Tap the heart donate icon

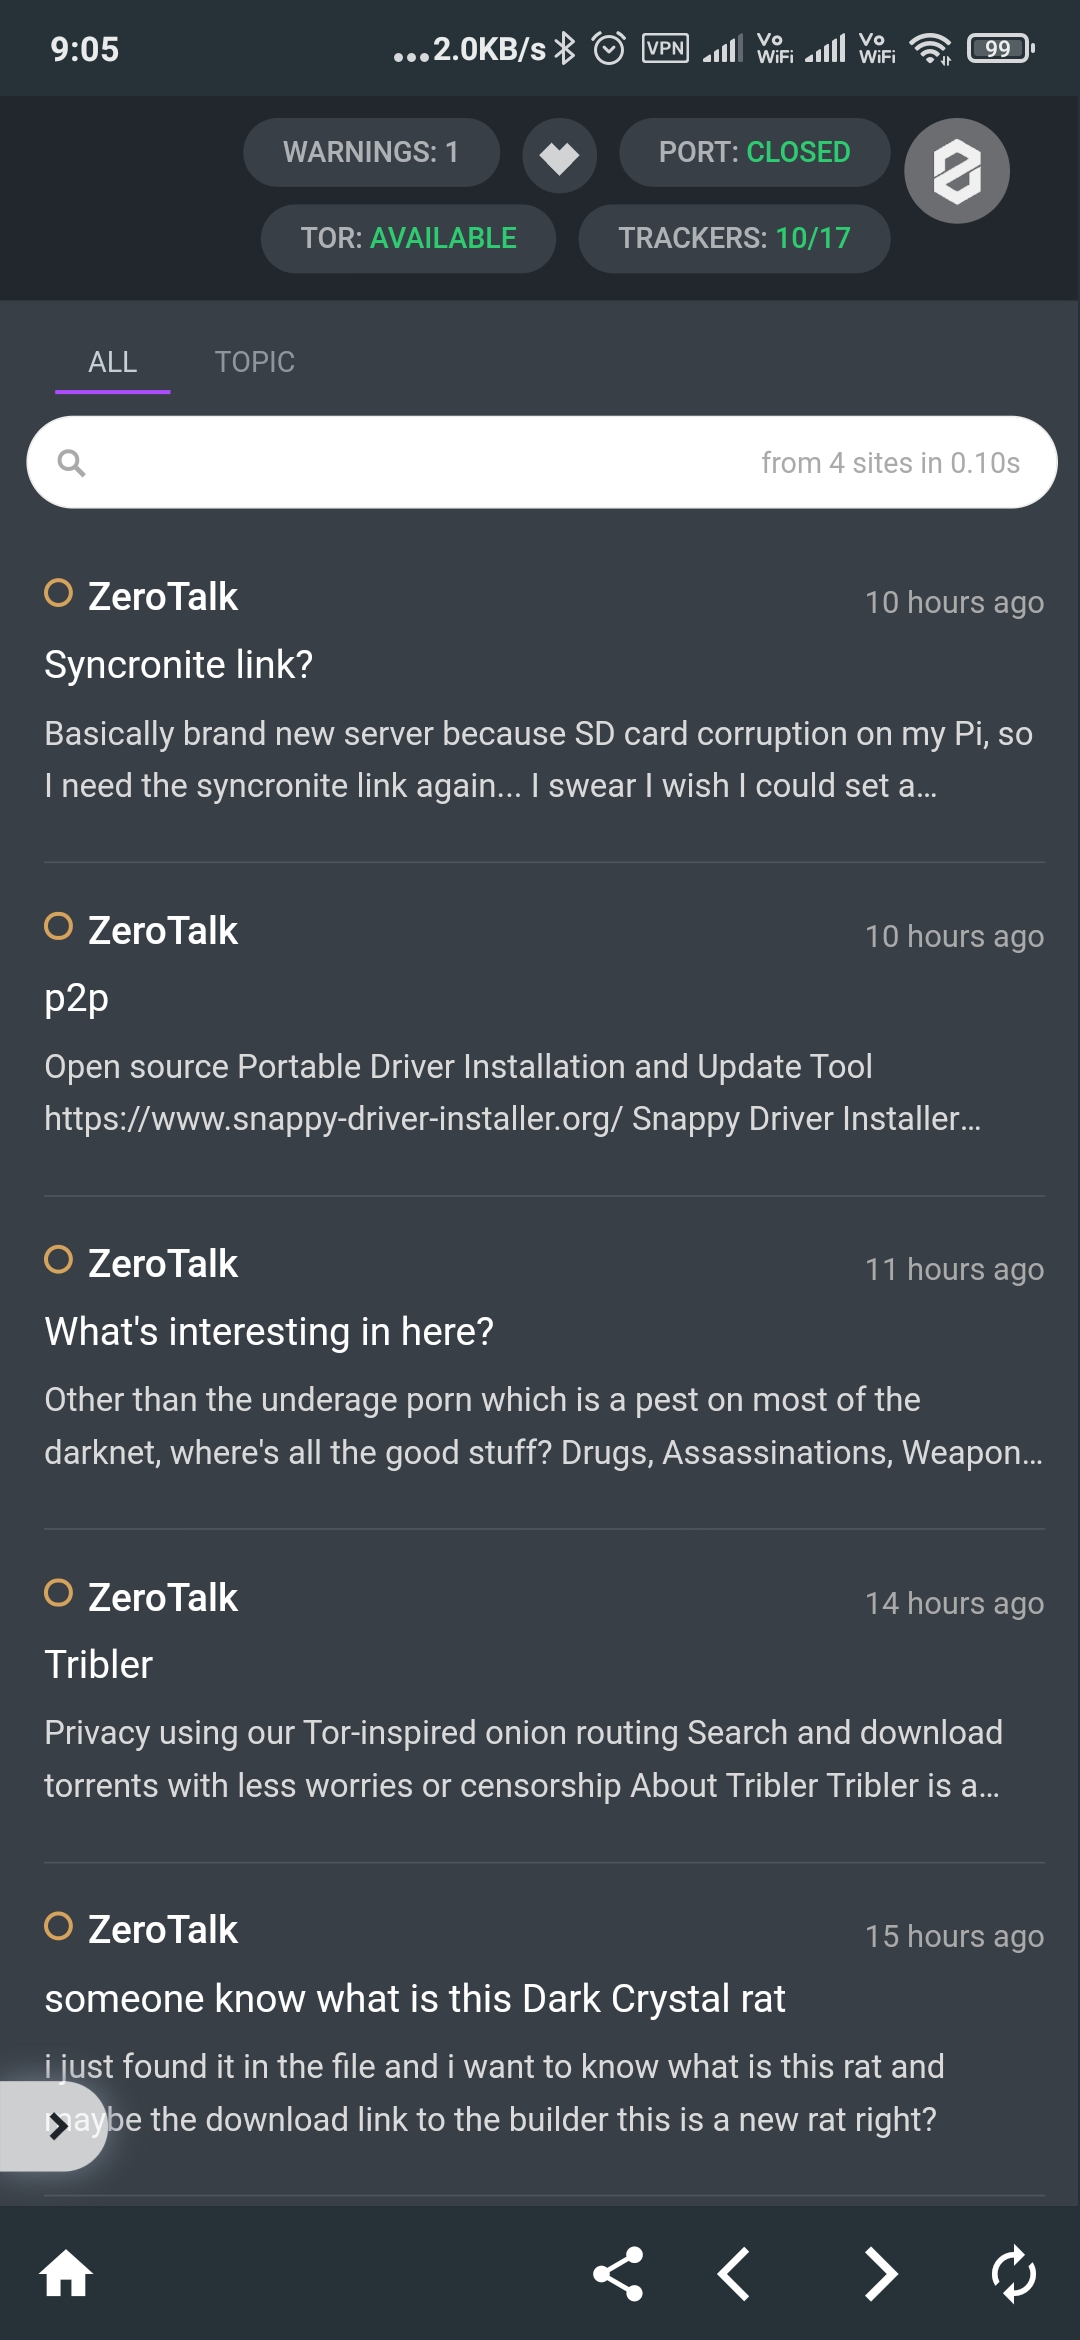[x=559, y=155]
